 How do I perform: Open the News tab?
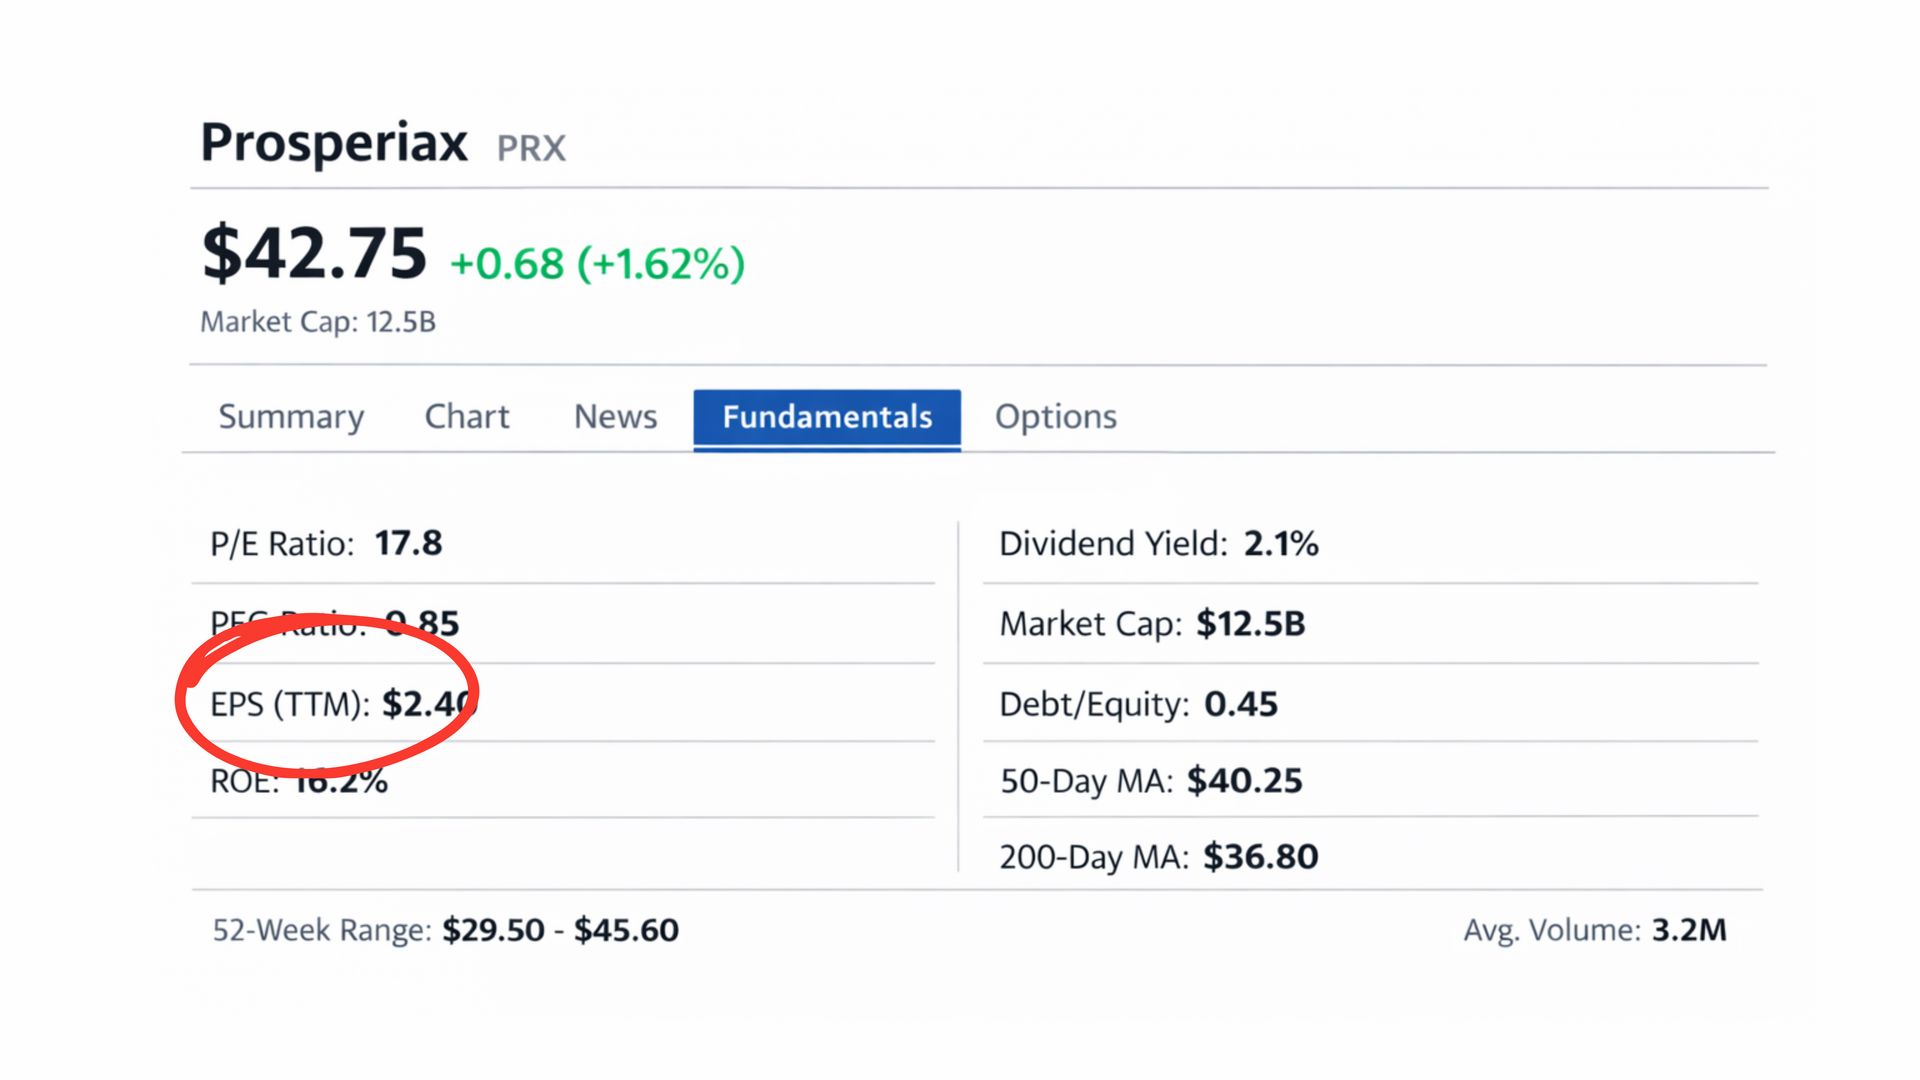(615, 416)
